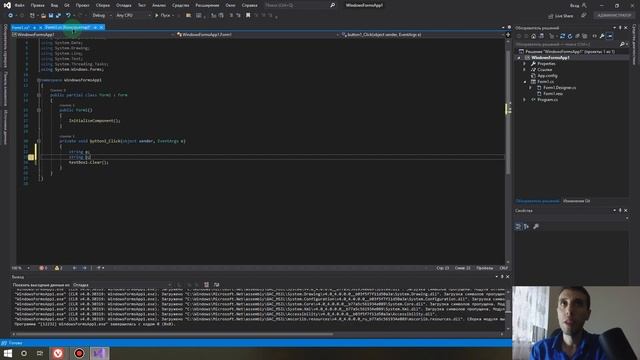This screenshot has width=640, height=360.
Task: Click the View Code icon in Solution Explorer toolbar
Action: pyautogui.click(x=594, y=36)
